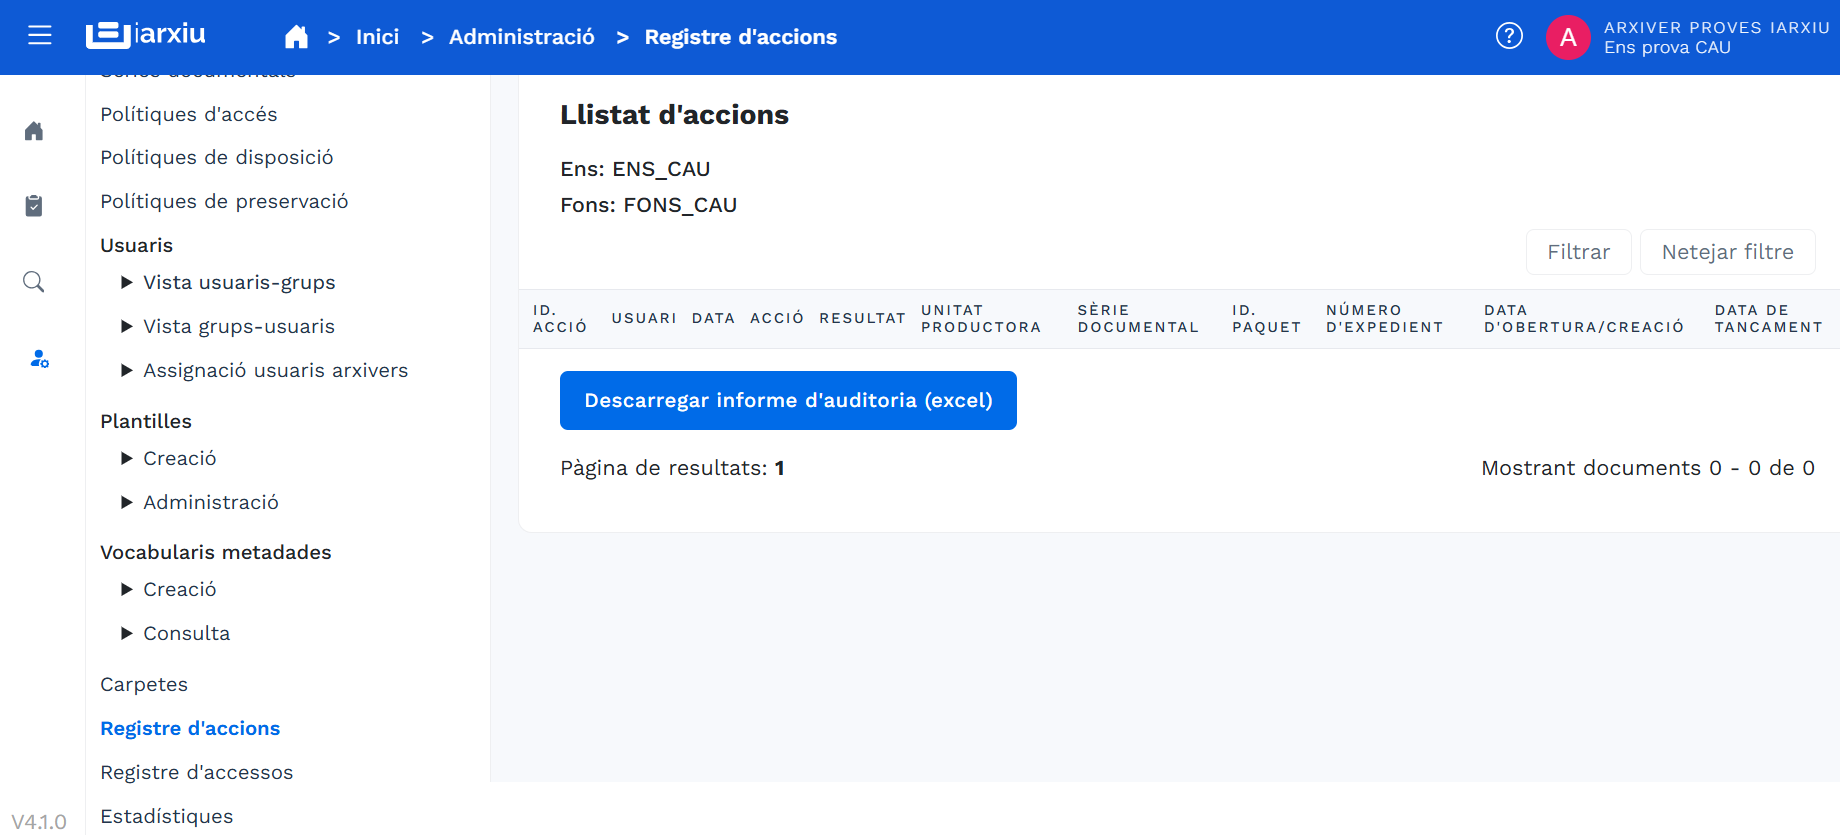Click the sidebar user settings icon
Image resolution: width=1840 pixels, height=835 pixels.
coord(39,358)
